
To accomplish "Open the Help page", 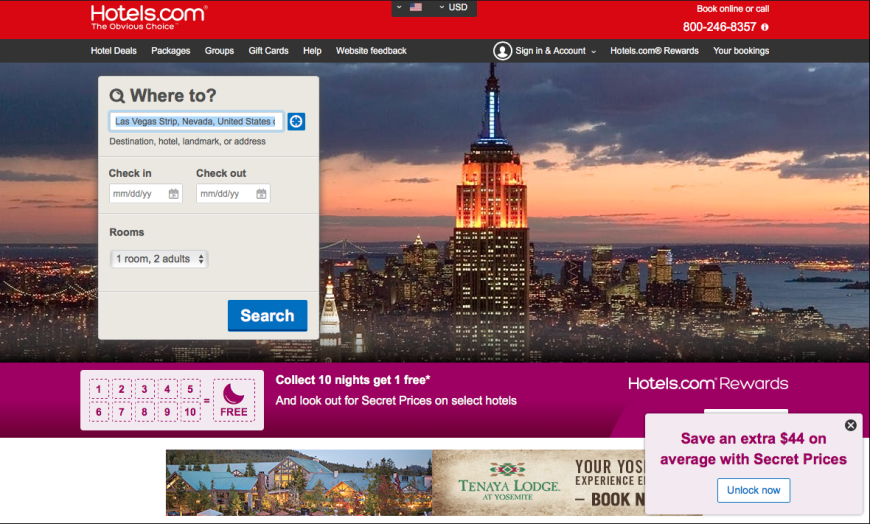I will coord(312,51).
